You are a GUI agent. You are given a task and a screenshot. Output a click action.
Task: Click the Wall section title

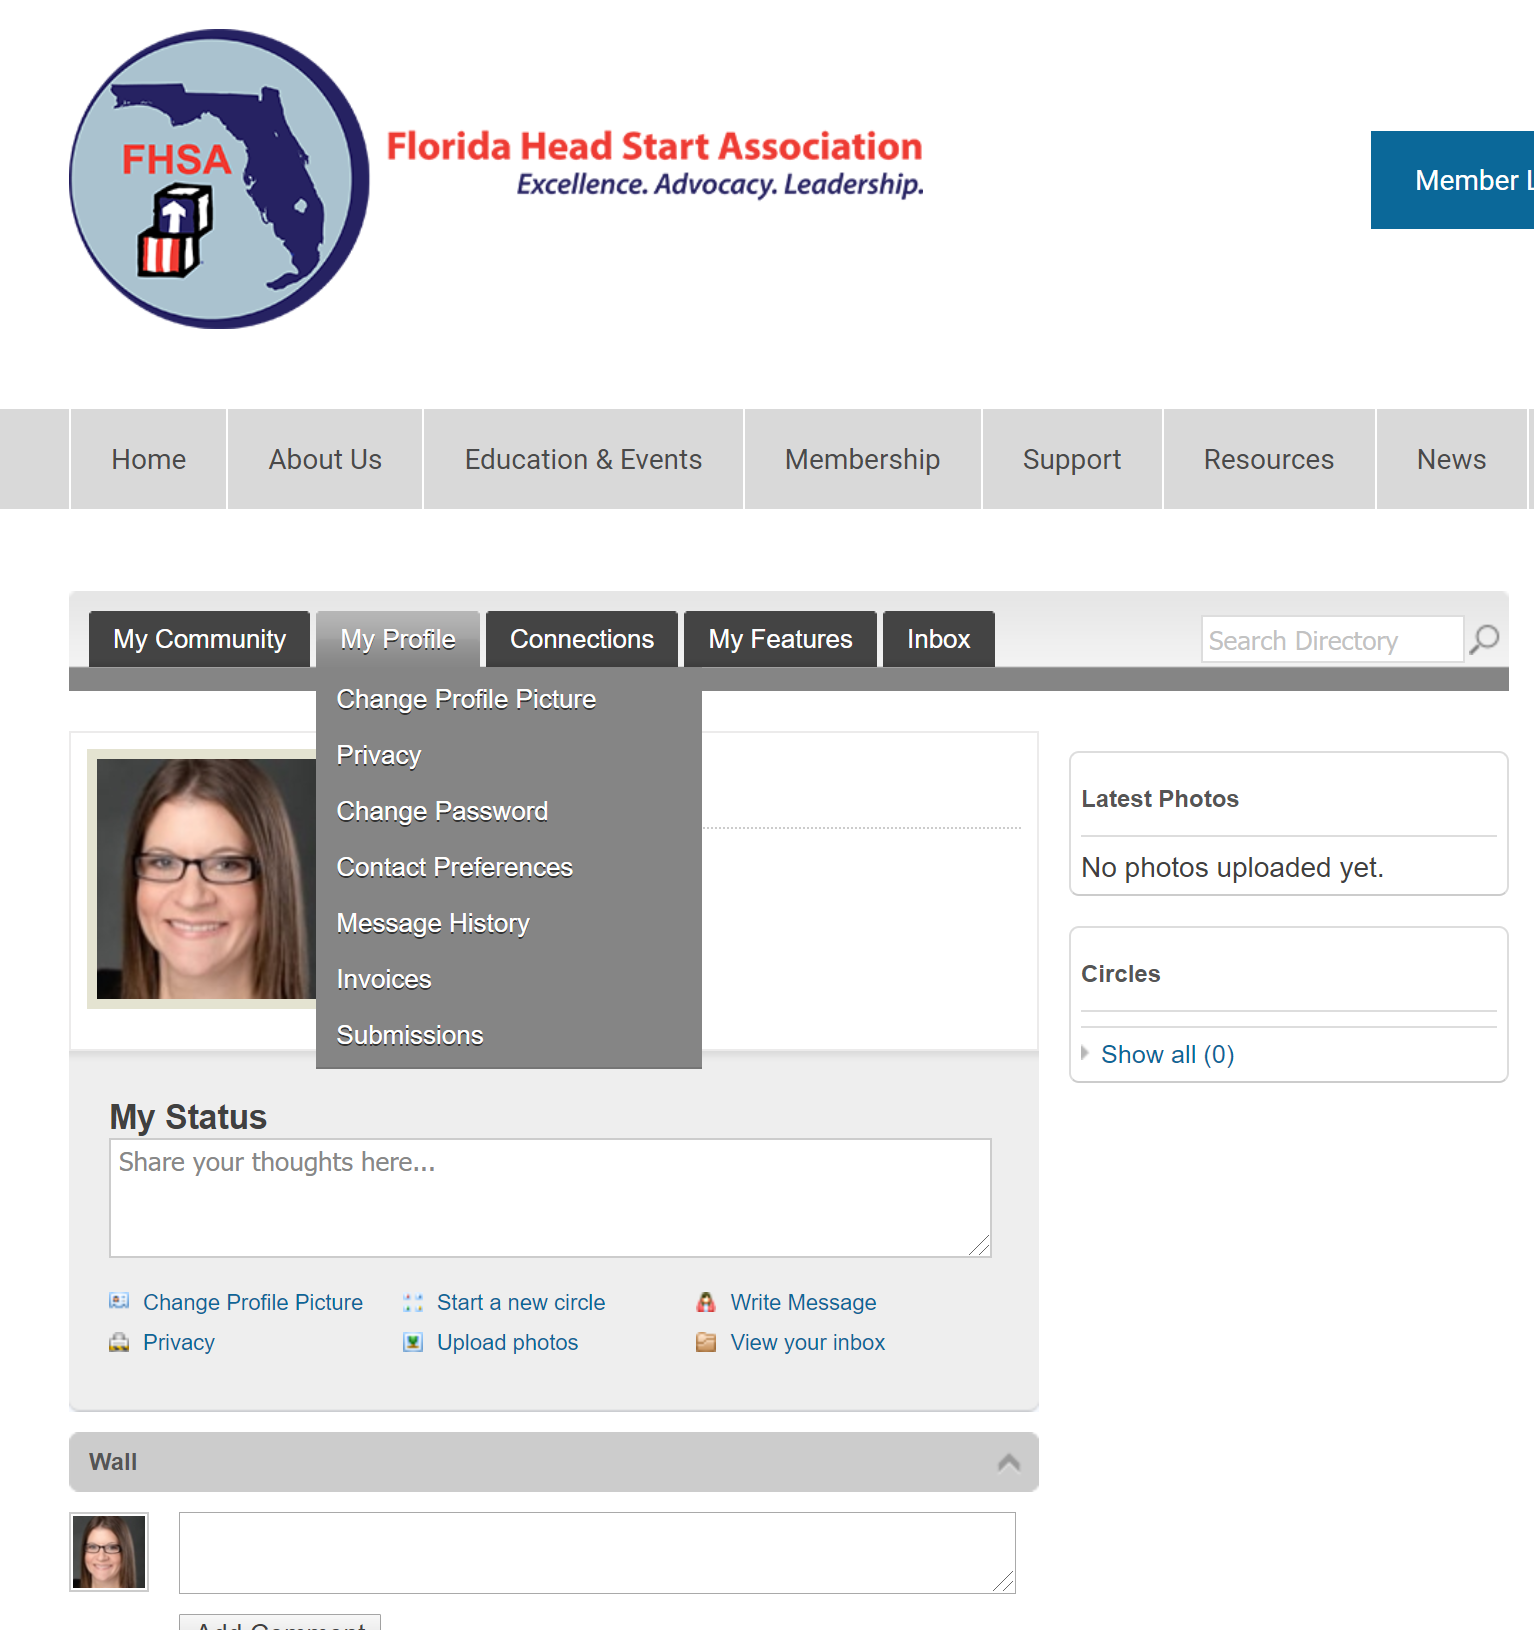tap(113, 1462)
